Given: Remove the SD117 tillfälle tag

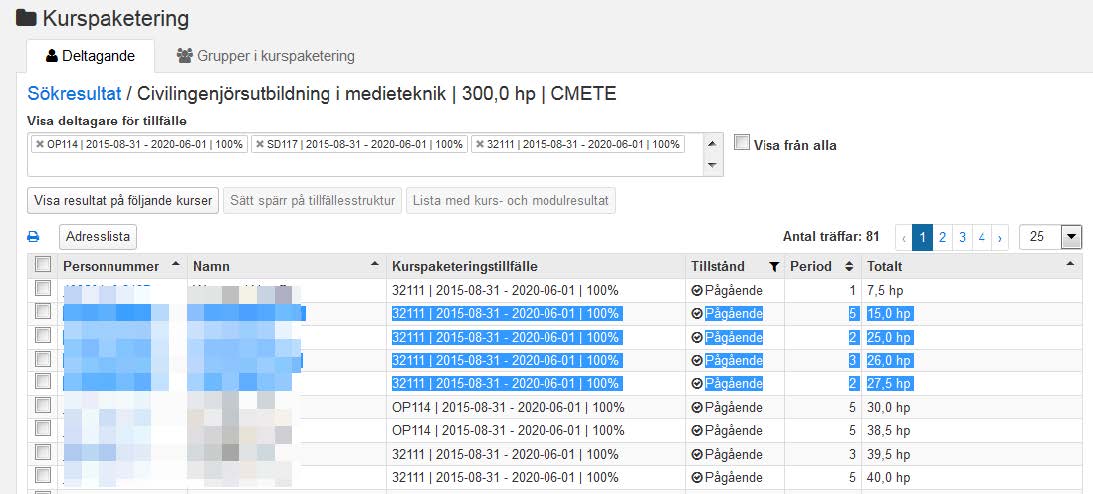Looking at the screenshot, I should (260, 144).
